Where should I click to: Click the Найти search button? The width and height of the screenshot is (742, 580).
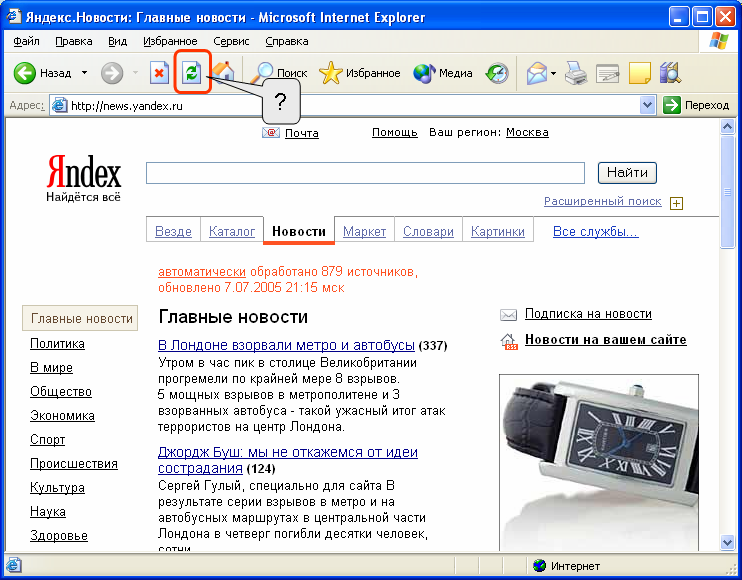click(627, 173)
